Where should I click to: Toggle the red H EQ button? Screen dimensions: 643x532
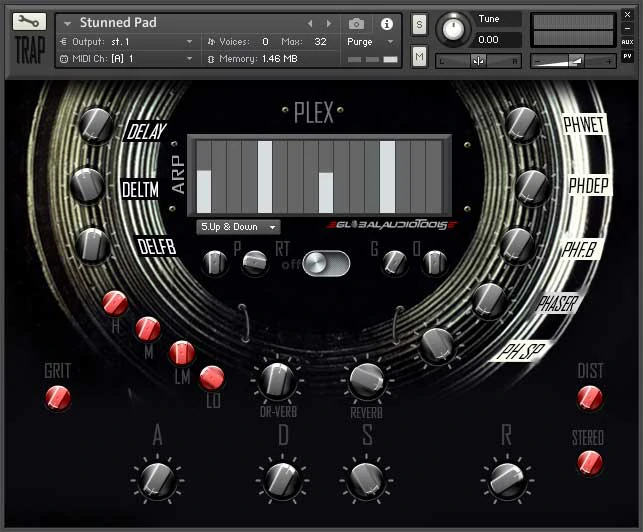pos(115,304)
